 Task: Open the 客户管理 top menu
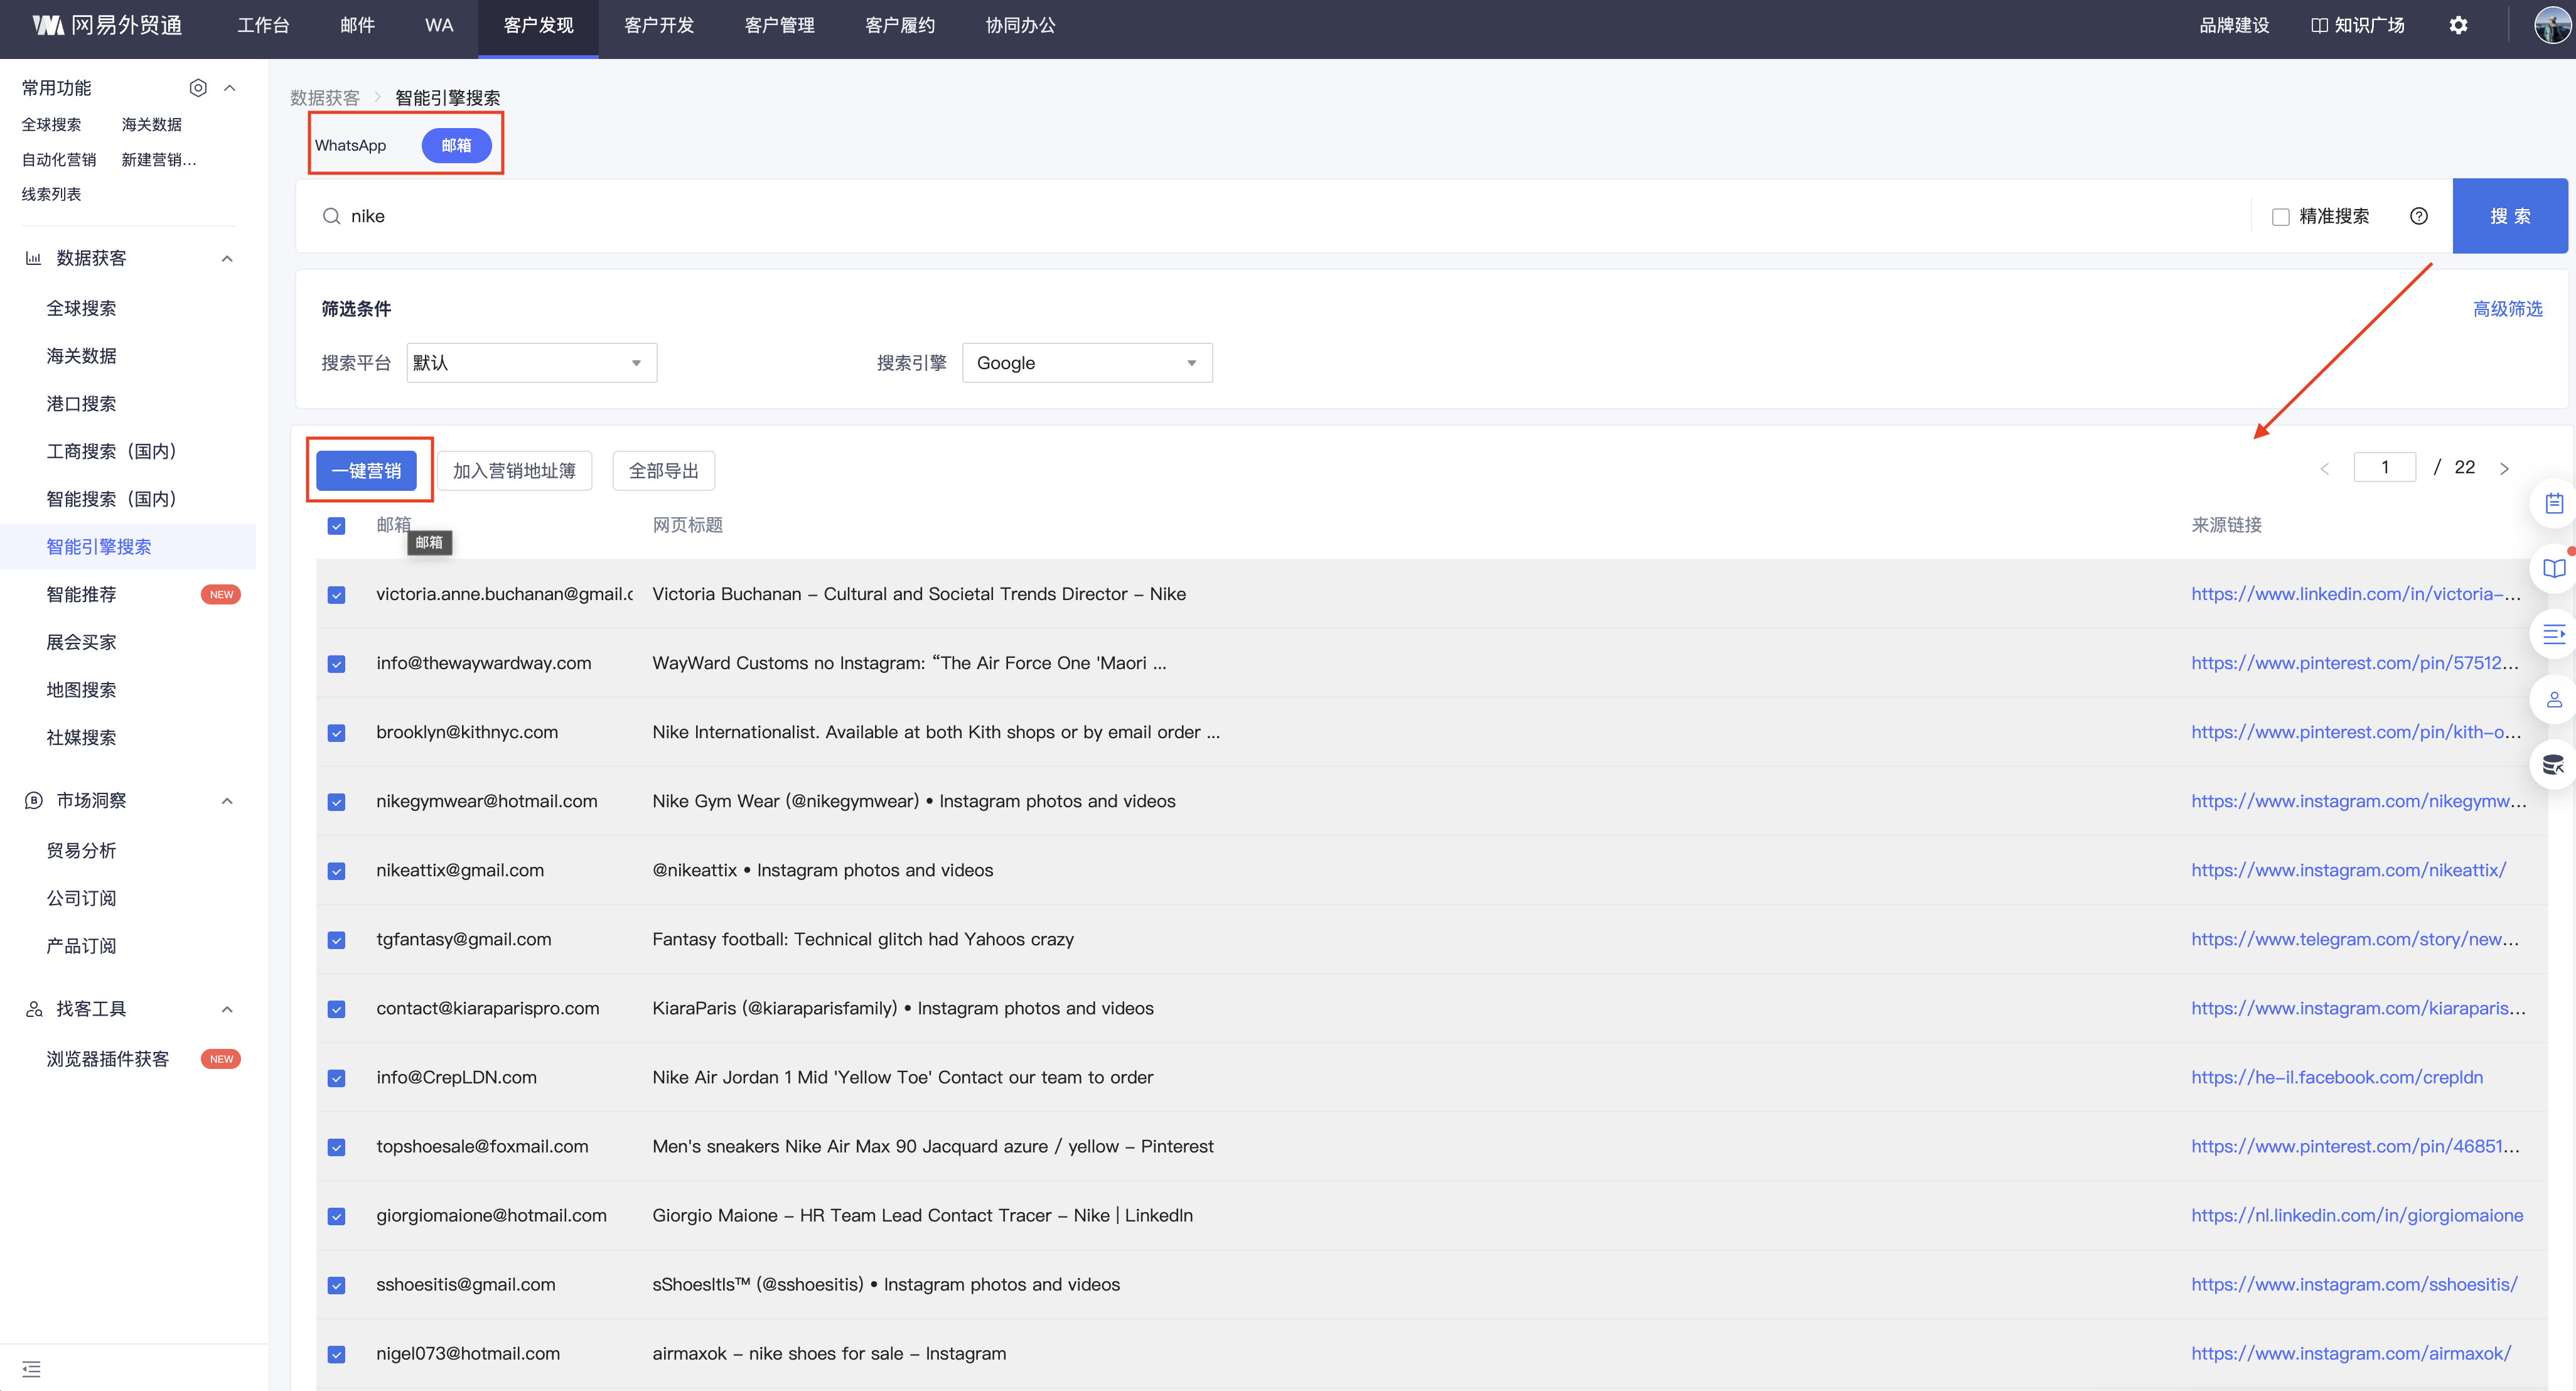779,26
